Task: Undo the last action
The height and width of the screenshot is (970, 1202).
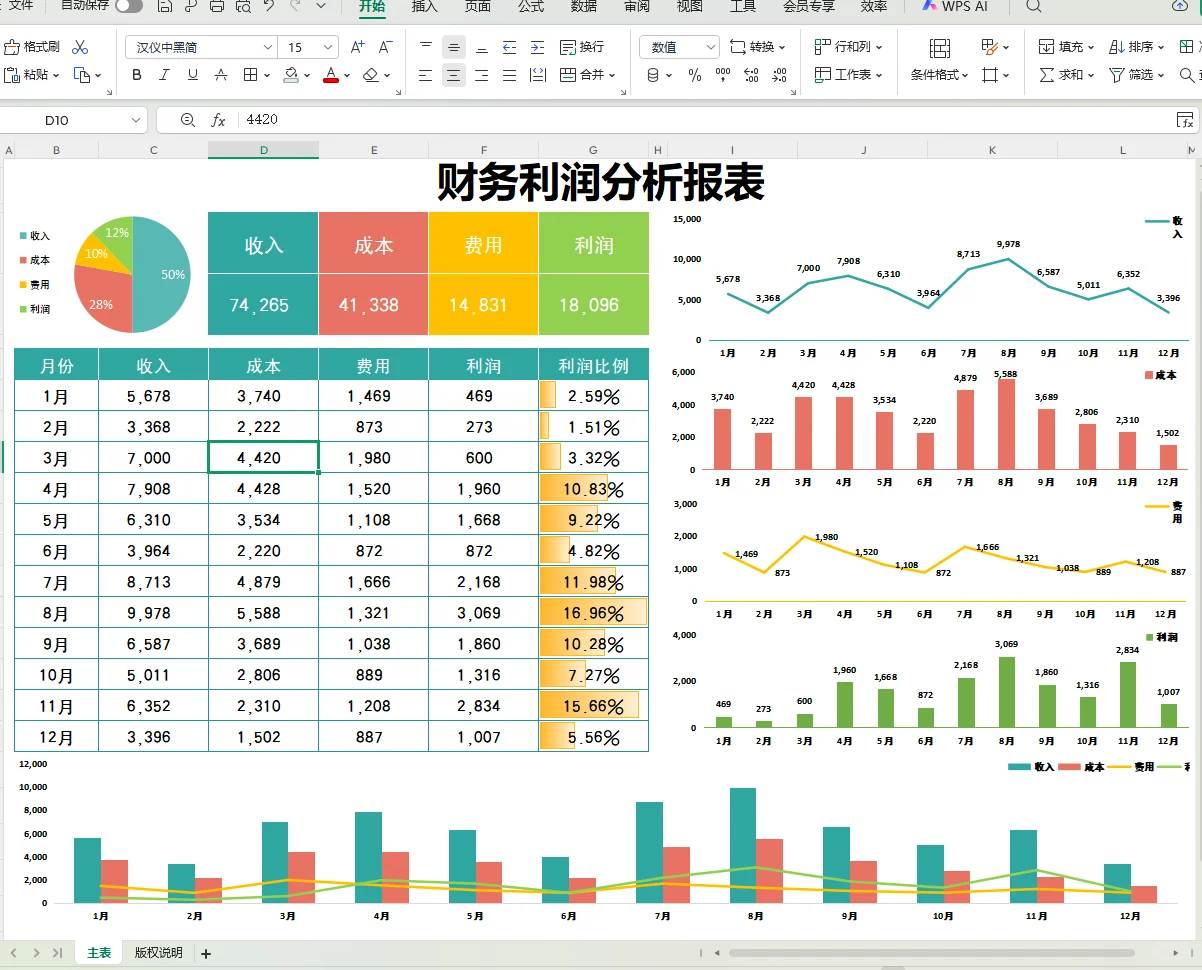Action: (268, 6)
